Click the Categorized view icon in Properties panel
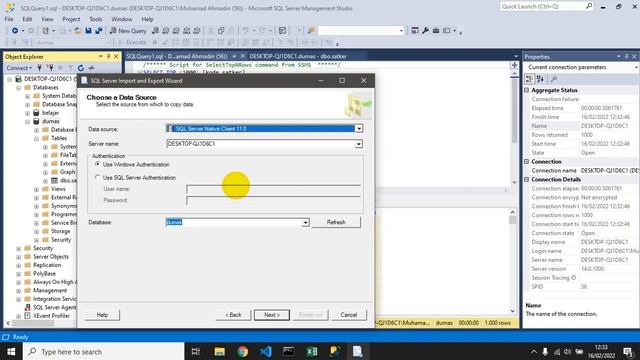The height and width of the screenshot is (360, 640). coord(529,79)
